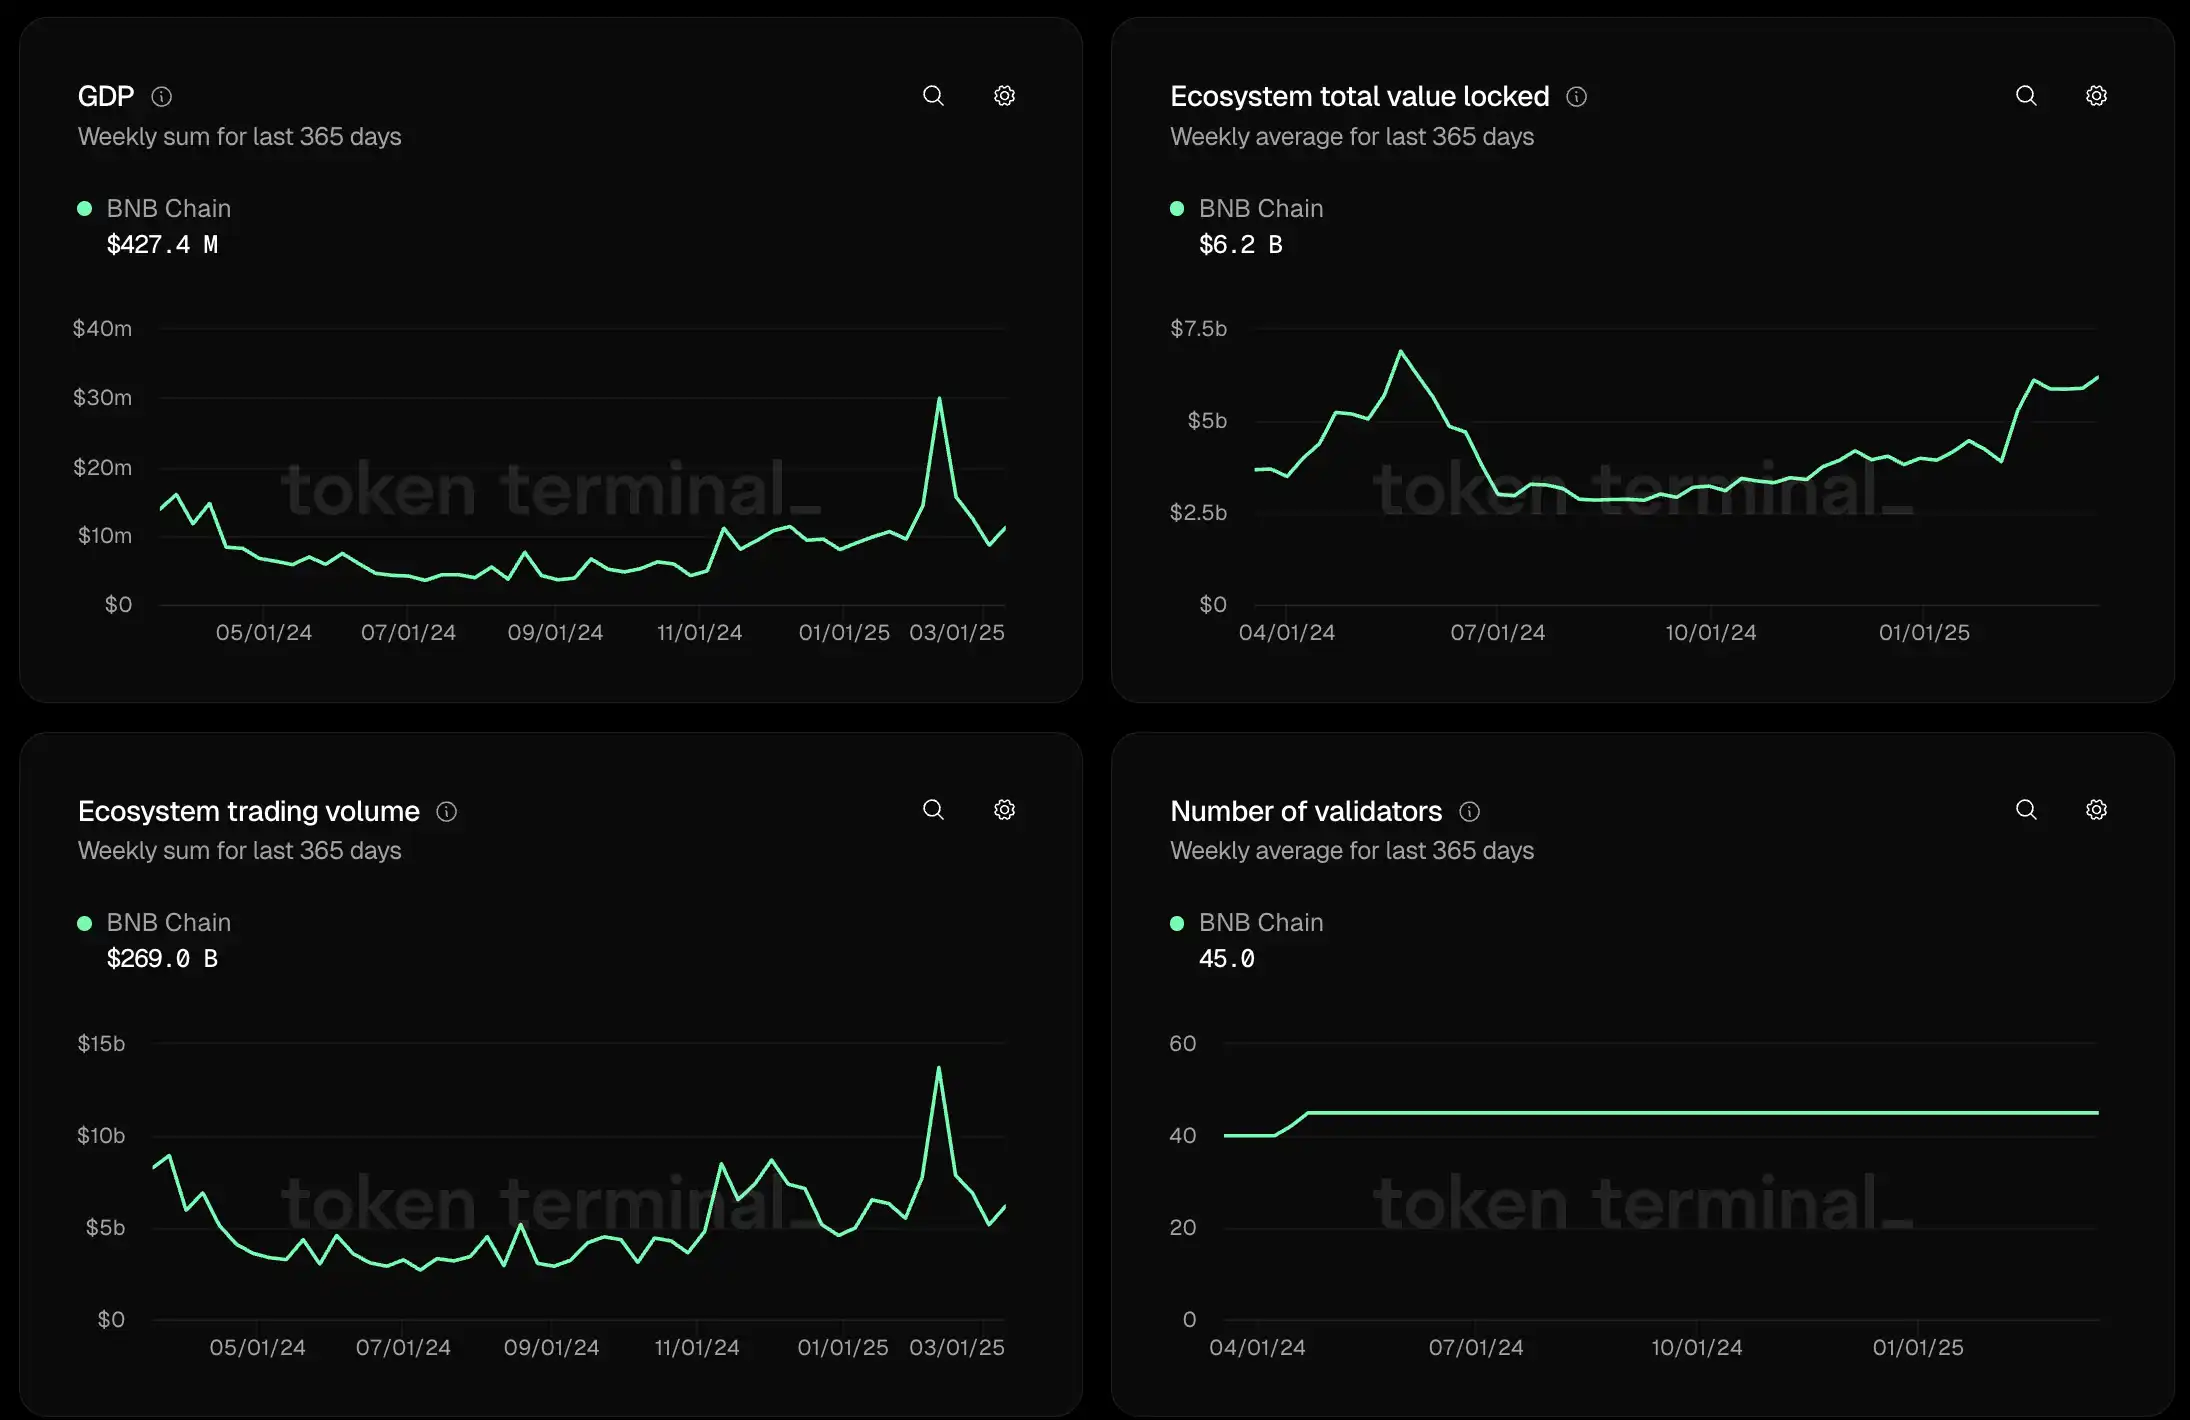Open settings gear on GDP chart
Viewport: 2190px width, 1420px height.
click(1004, 96)
